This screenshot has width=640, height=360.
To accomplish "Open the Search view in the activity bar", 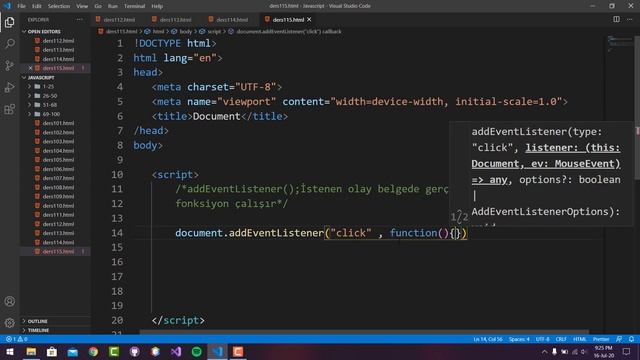I will [9, 44].
